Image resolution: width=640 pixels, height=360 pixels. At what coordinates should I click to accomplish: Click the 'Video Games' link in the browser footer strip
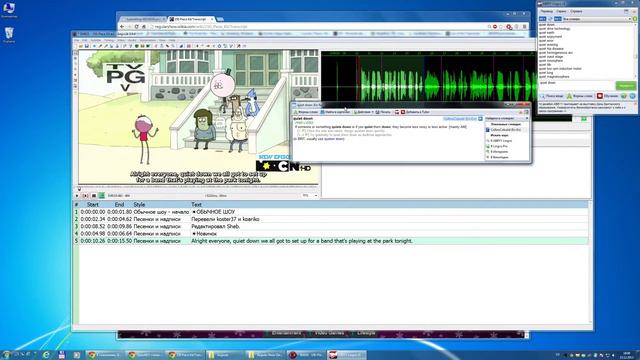[329, 333]
